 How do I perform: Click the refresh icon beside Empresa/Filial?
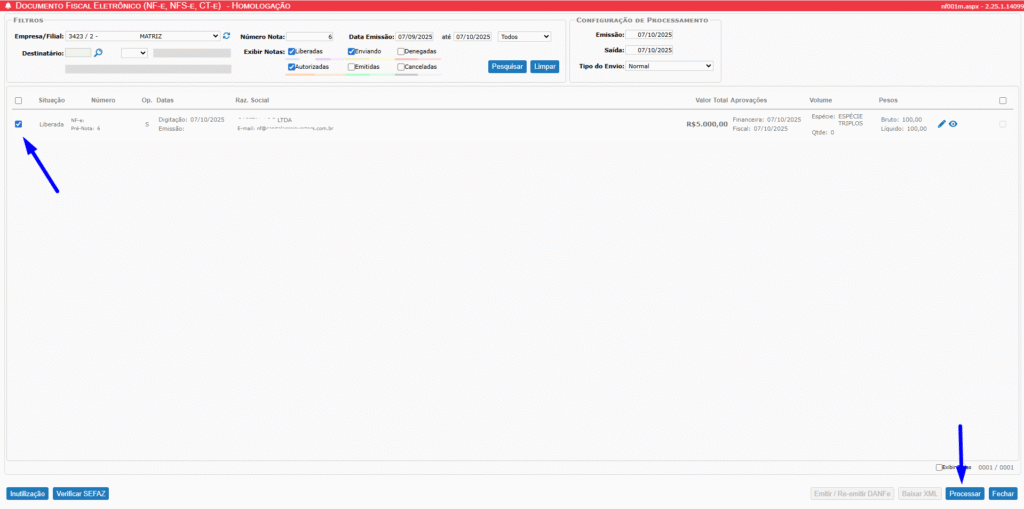coord(226,36)
